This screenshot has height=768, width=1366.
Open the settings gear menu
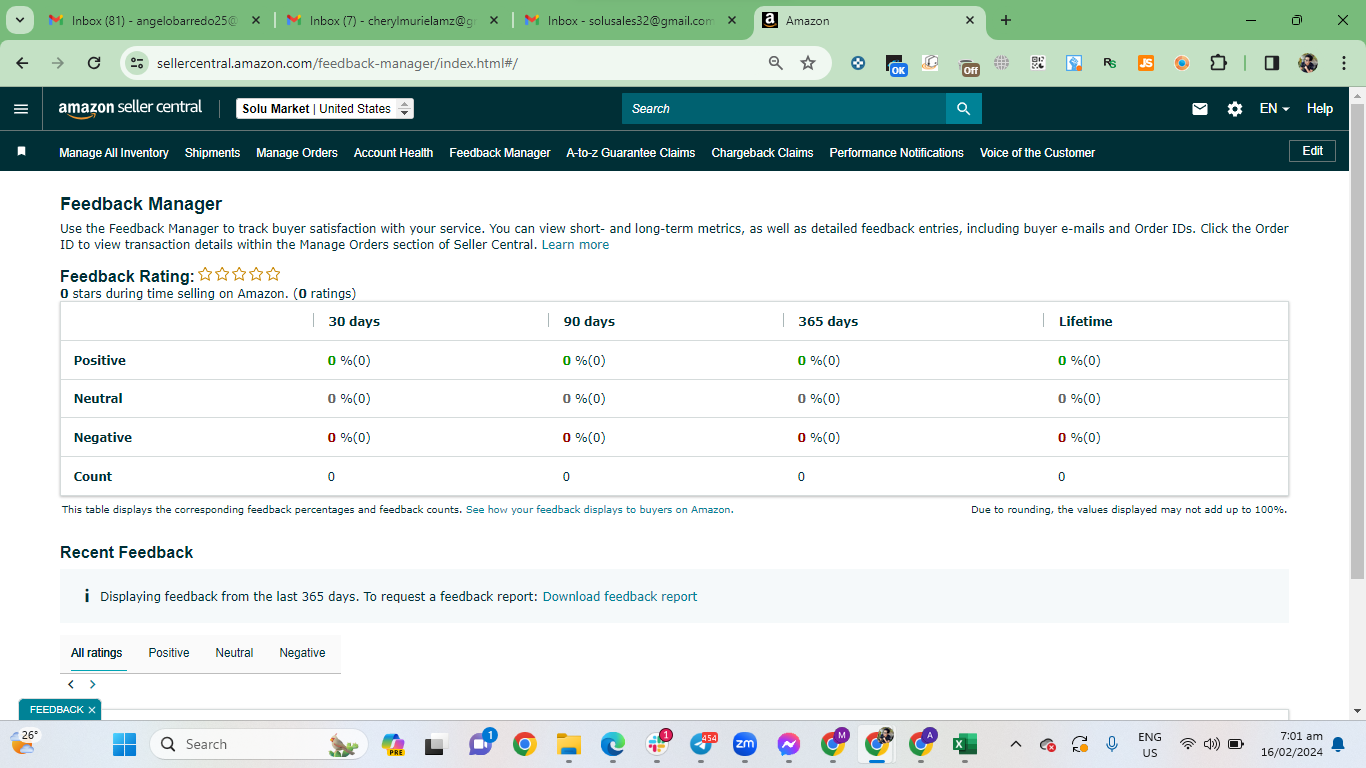pos(1235,109)
